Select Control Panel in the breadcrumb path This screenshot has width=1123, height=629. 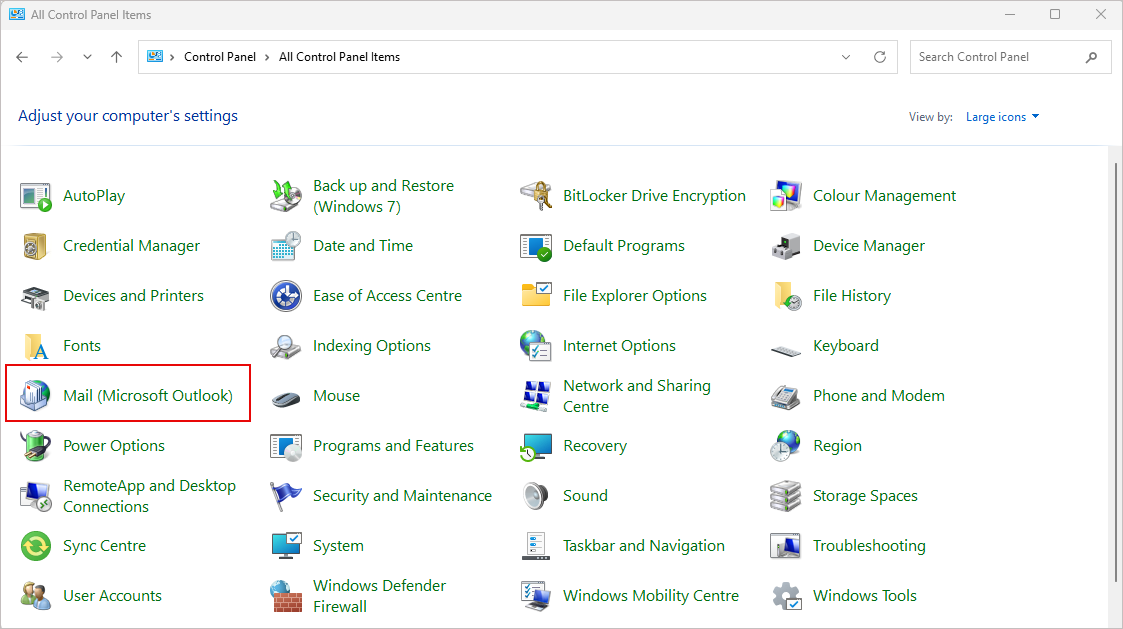[220, 57]
